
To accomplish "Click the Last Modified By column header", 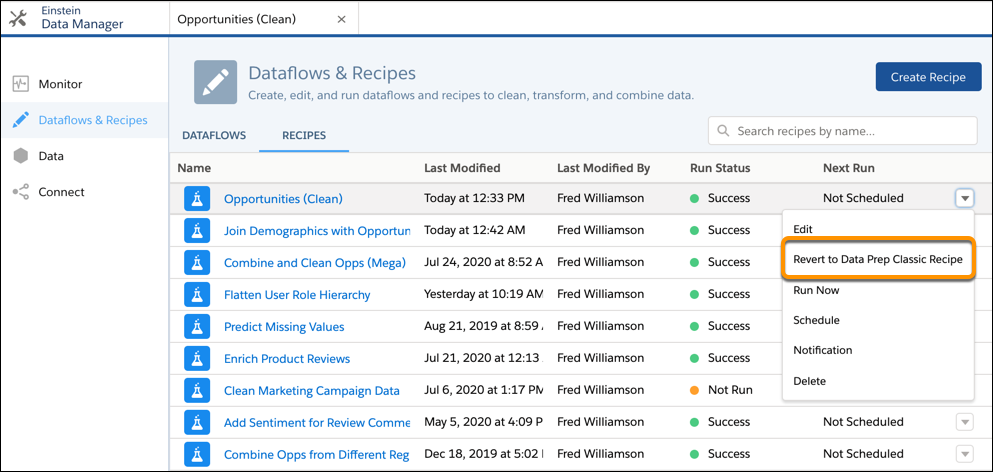I will [604, 168].
